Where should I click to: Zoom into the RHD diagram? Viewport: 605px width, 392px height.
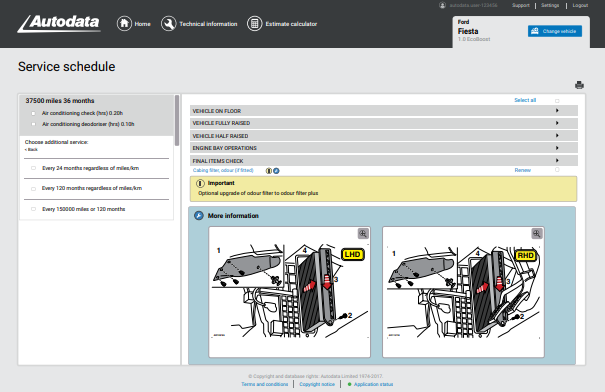[537, 233]
